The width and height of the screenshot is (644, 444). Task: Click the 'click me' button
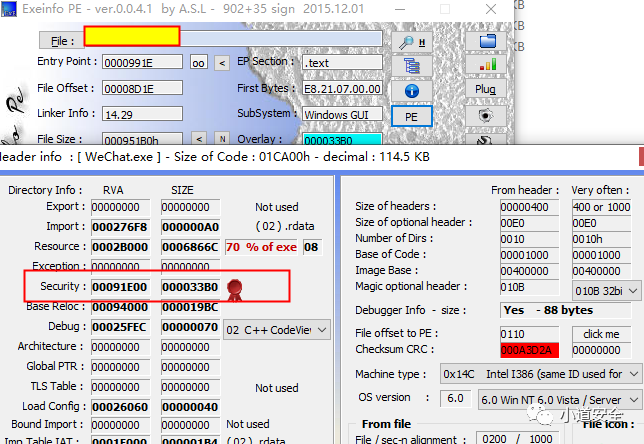tap(601, 334)
